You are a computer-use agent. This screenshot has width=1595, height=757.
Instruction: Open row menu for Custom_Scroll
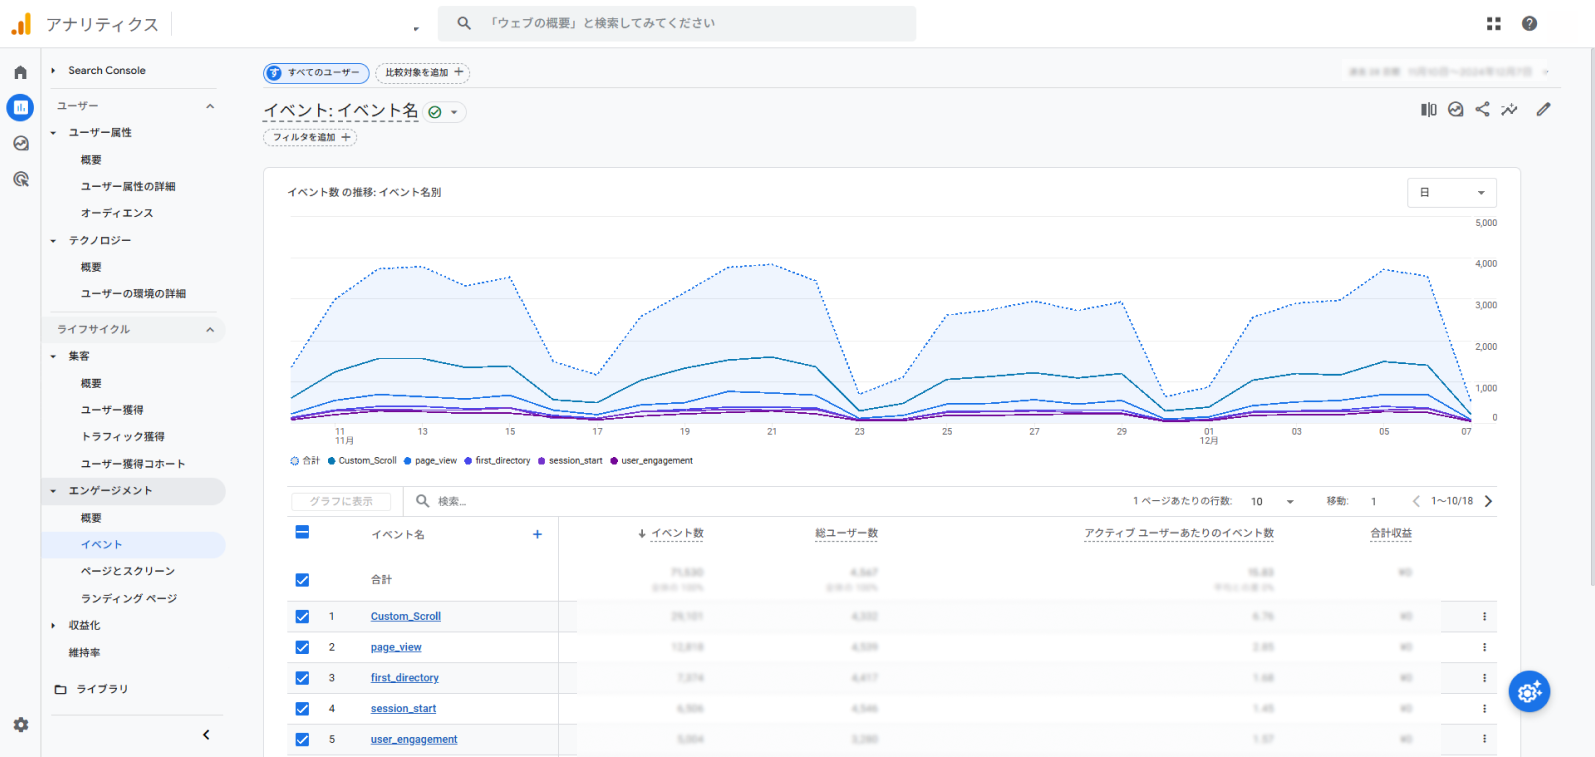pyautogui.click(x=1484, y=617)
